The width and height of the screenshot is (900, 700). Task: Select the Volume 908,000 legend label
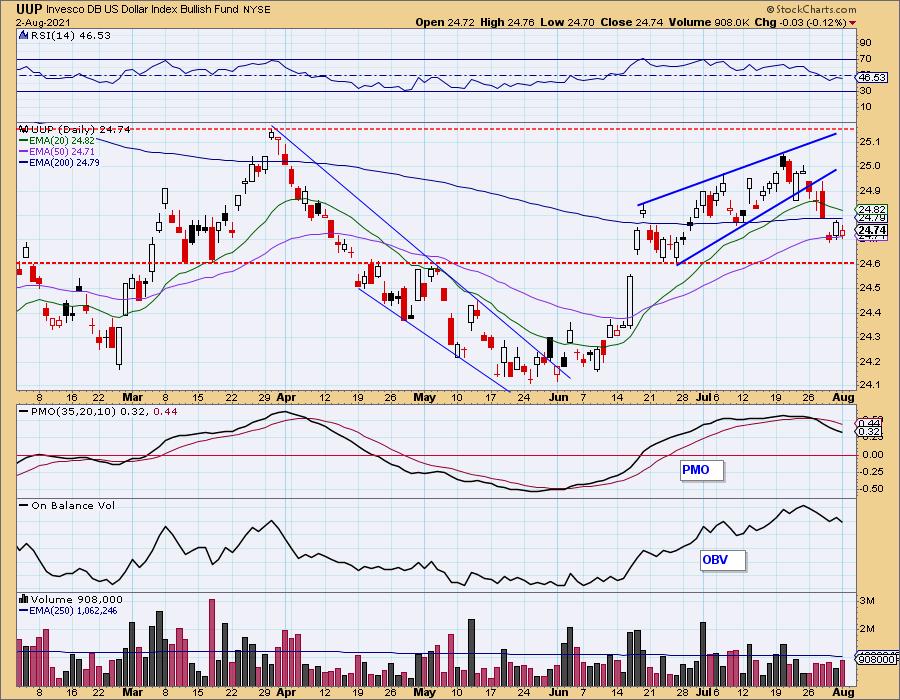76,600
